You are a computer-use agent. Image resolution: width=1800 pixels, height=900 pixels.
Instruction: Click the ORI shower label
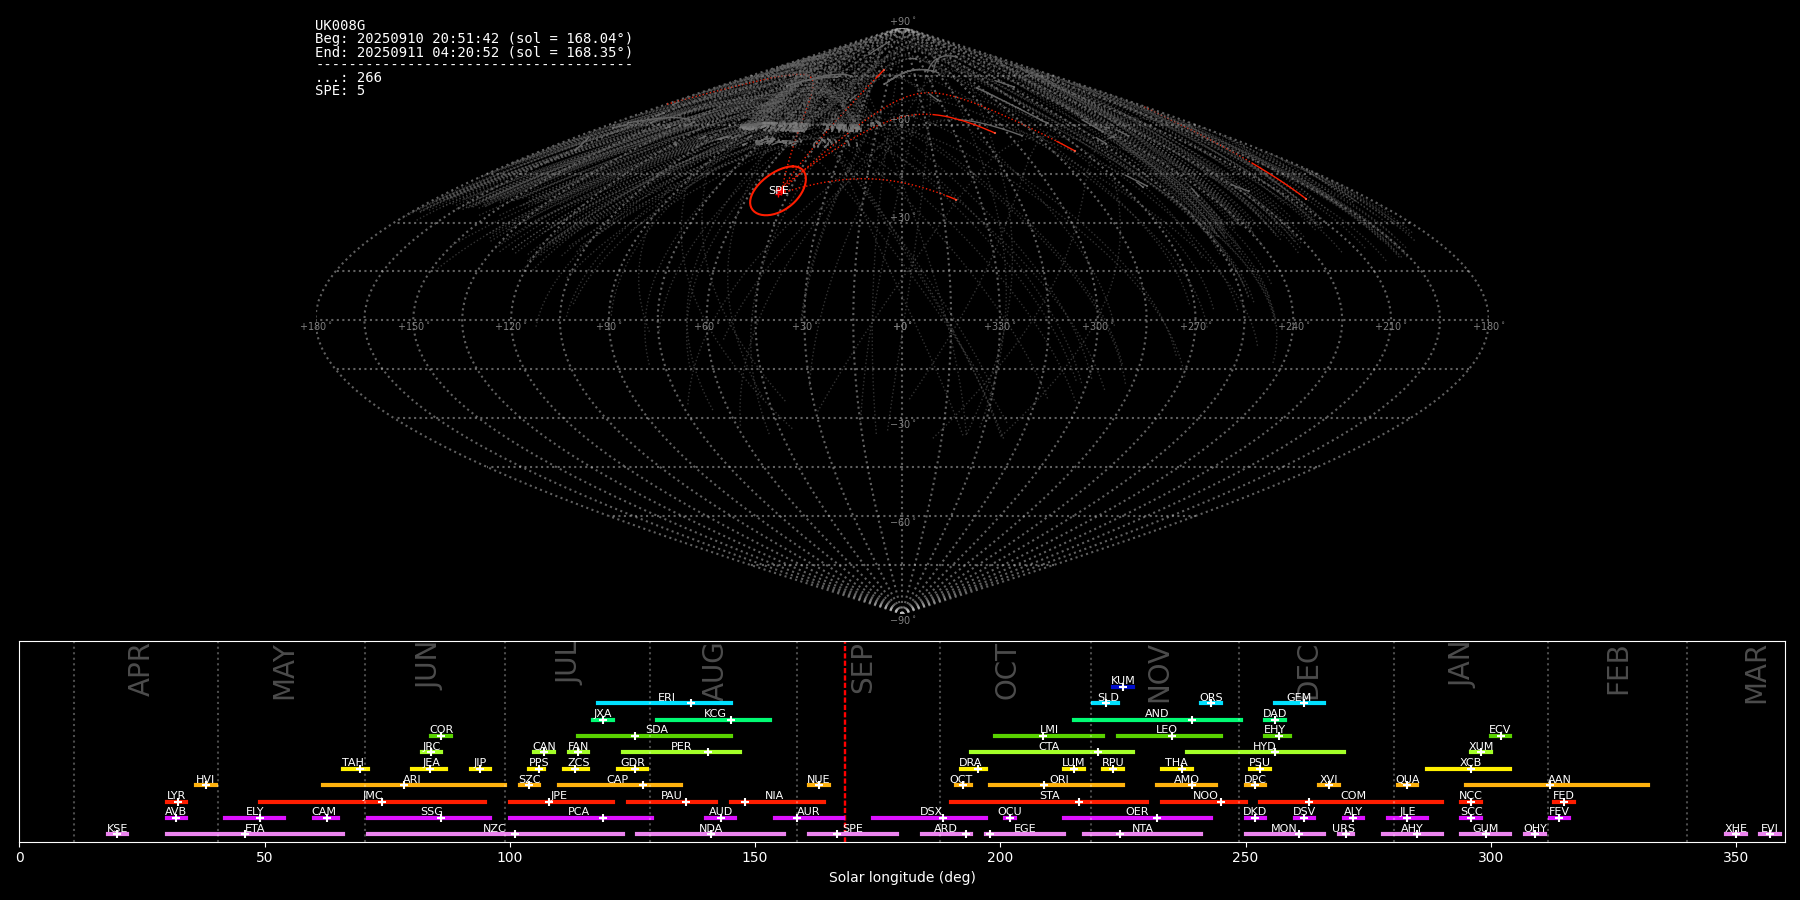pyautogui.click(x=1059, y=779)
